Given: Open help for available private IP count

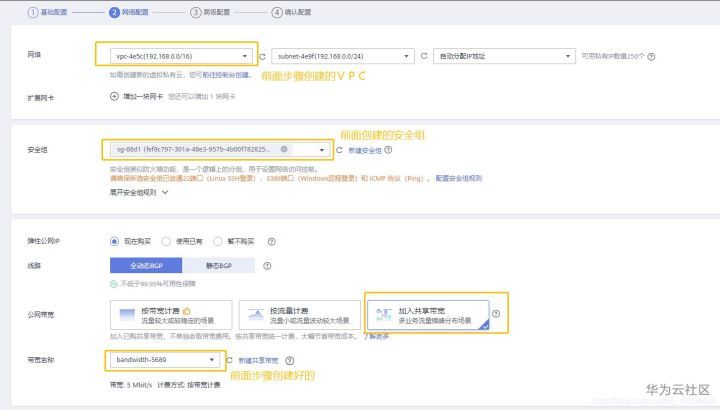Looking at the screenshot, I should point(651,56).
